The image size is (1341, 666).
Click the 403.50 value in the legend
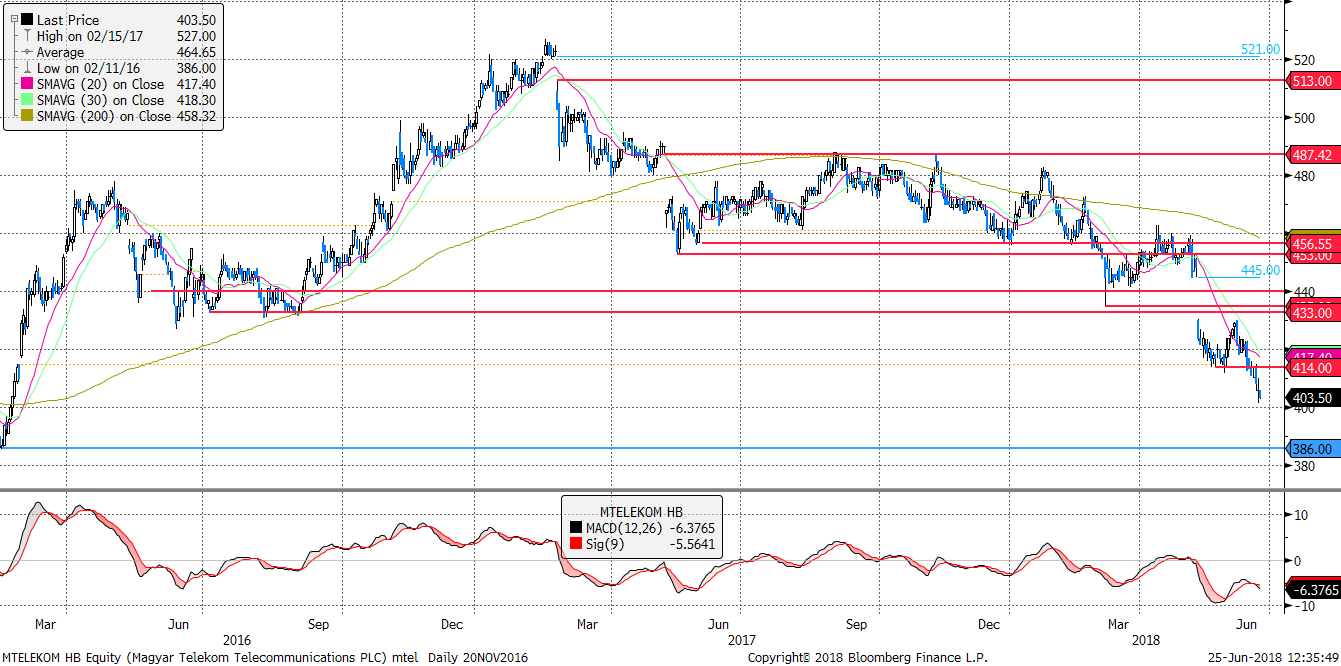pos(197,19)
